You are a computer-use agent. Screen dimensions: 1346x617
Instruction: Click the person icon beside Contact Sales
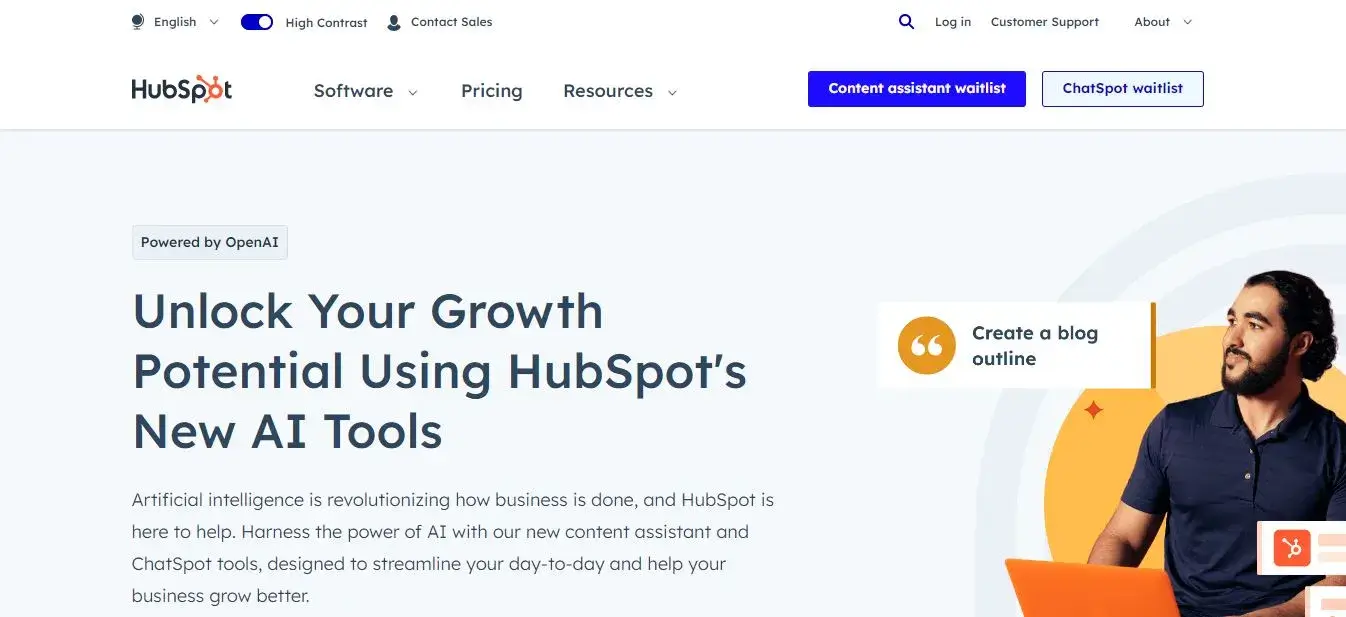pyautogui.click(x=394, y=21)
